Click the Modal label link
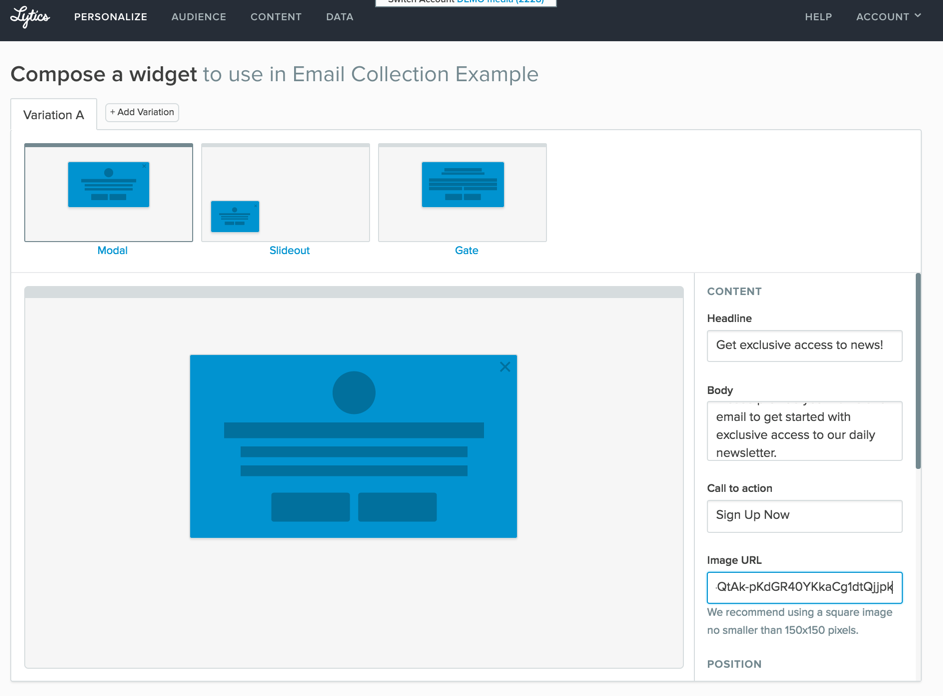The height and width of the screenshot is (696, 943). tap(112, 250)
